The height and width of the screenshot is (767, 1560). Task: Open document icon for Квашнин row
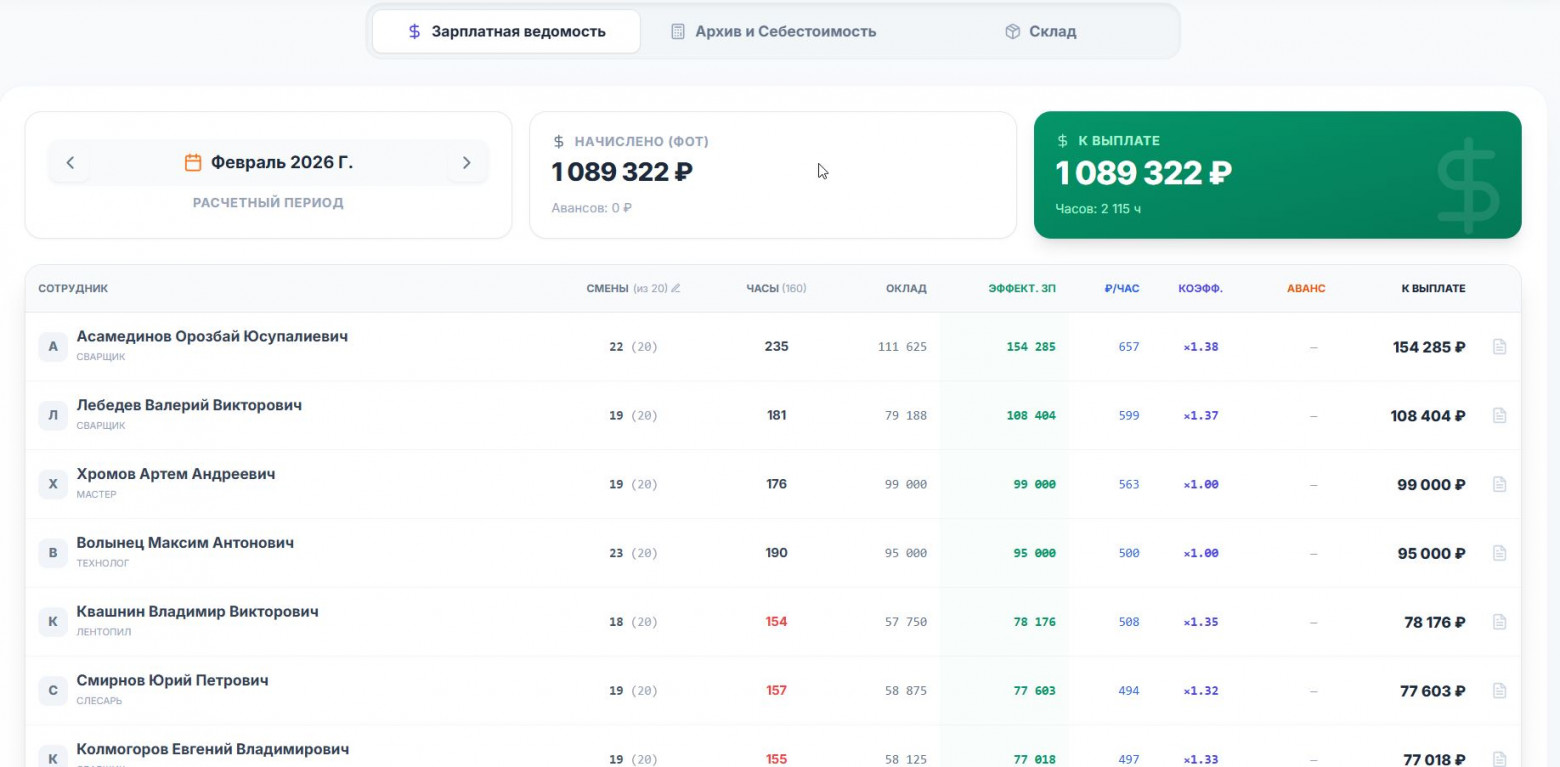pyautogui.click(x=1499, y=622)
